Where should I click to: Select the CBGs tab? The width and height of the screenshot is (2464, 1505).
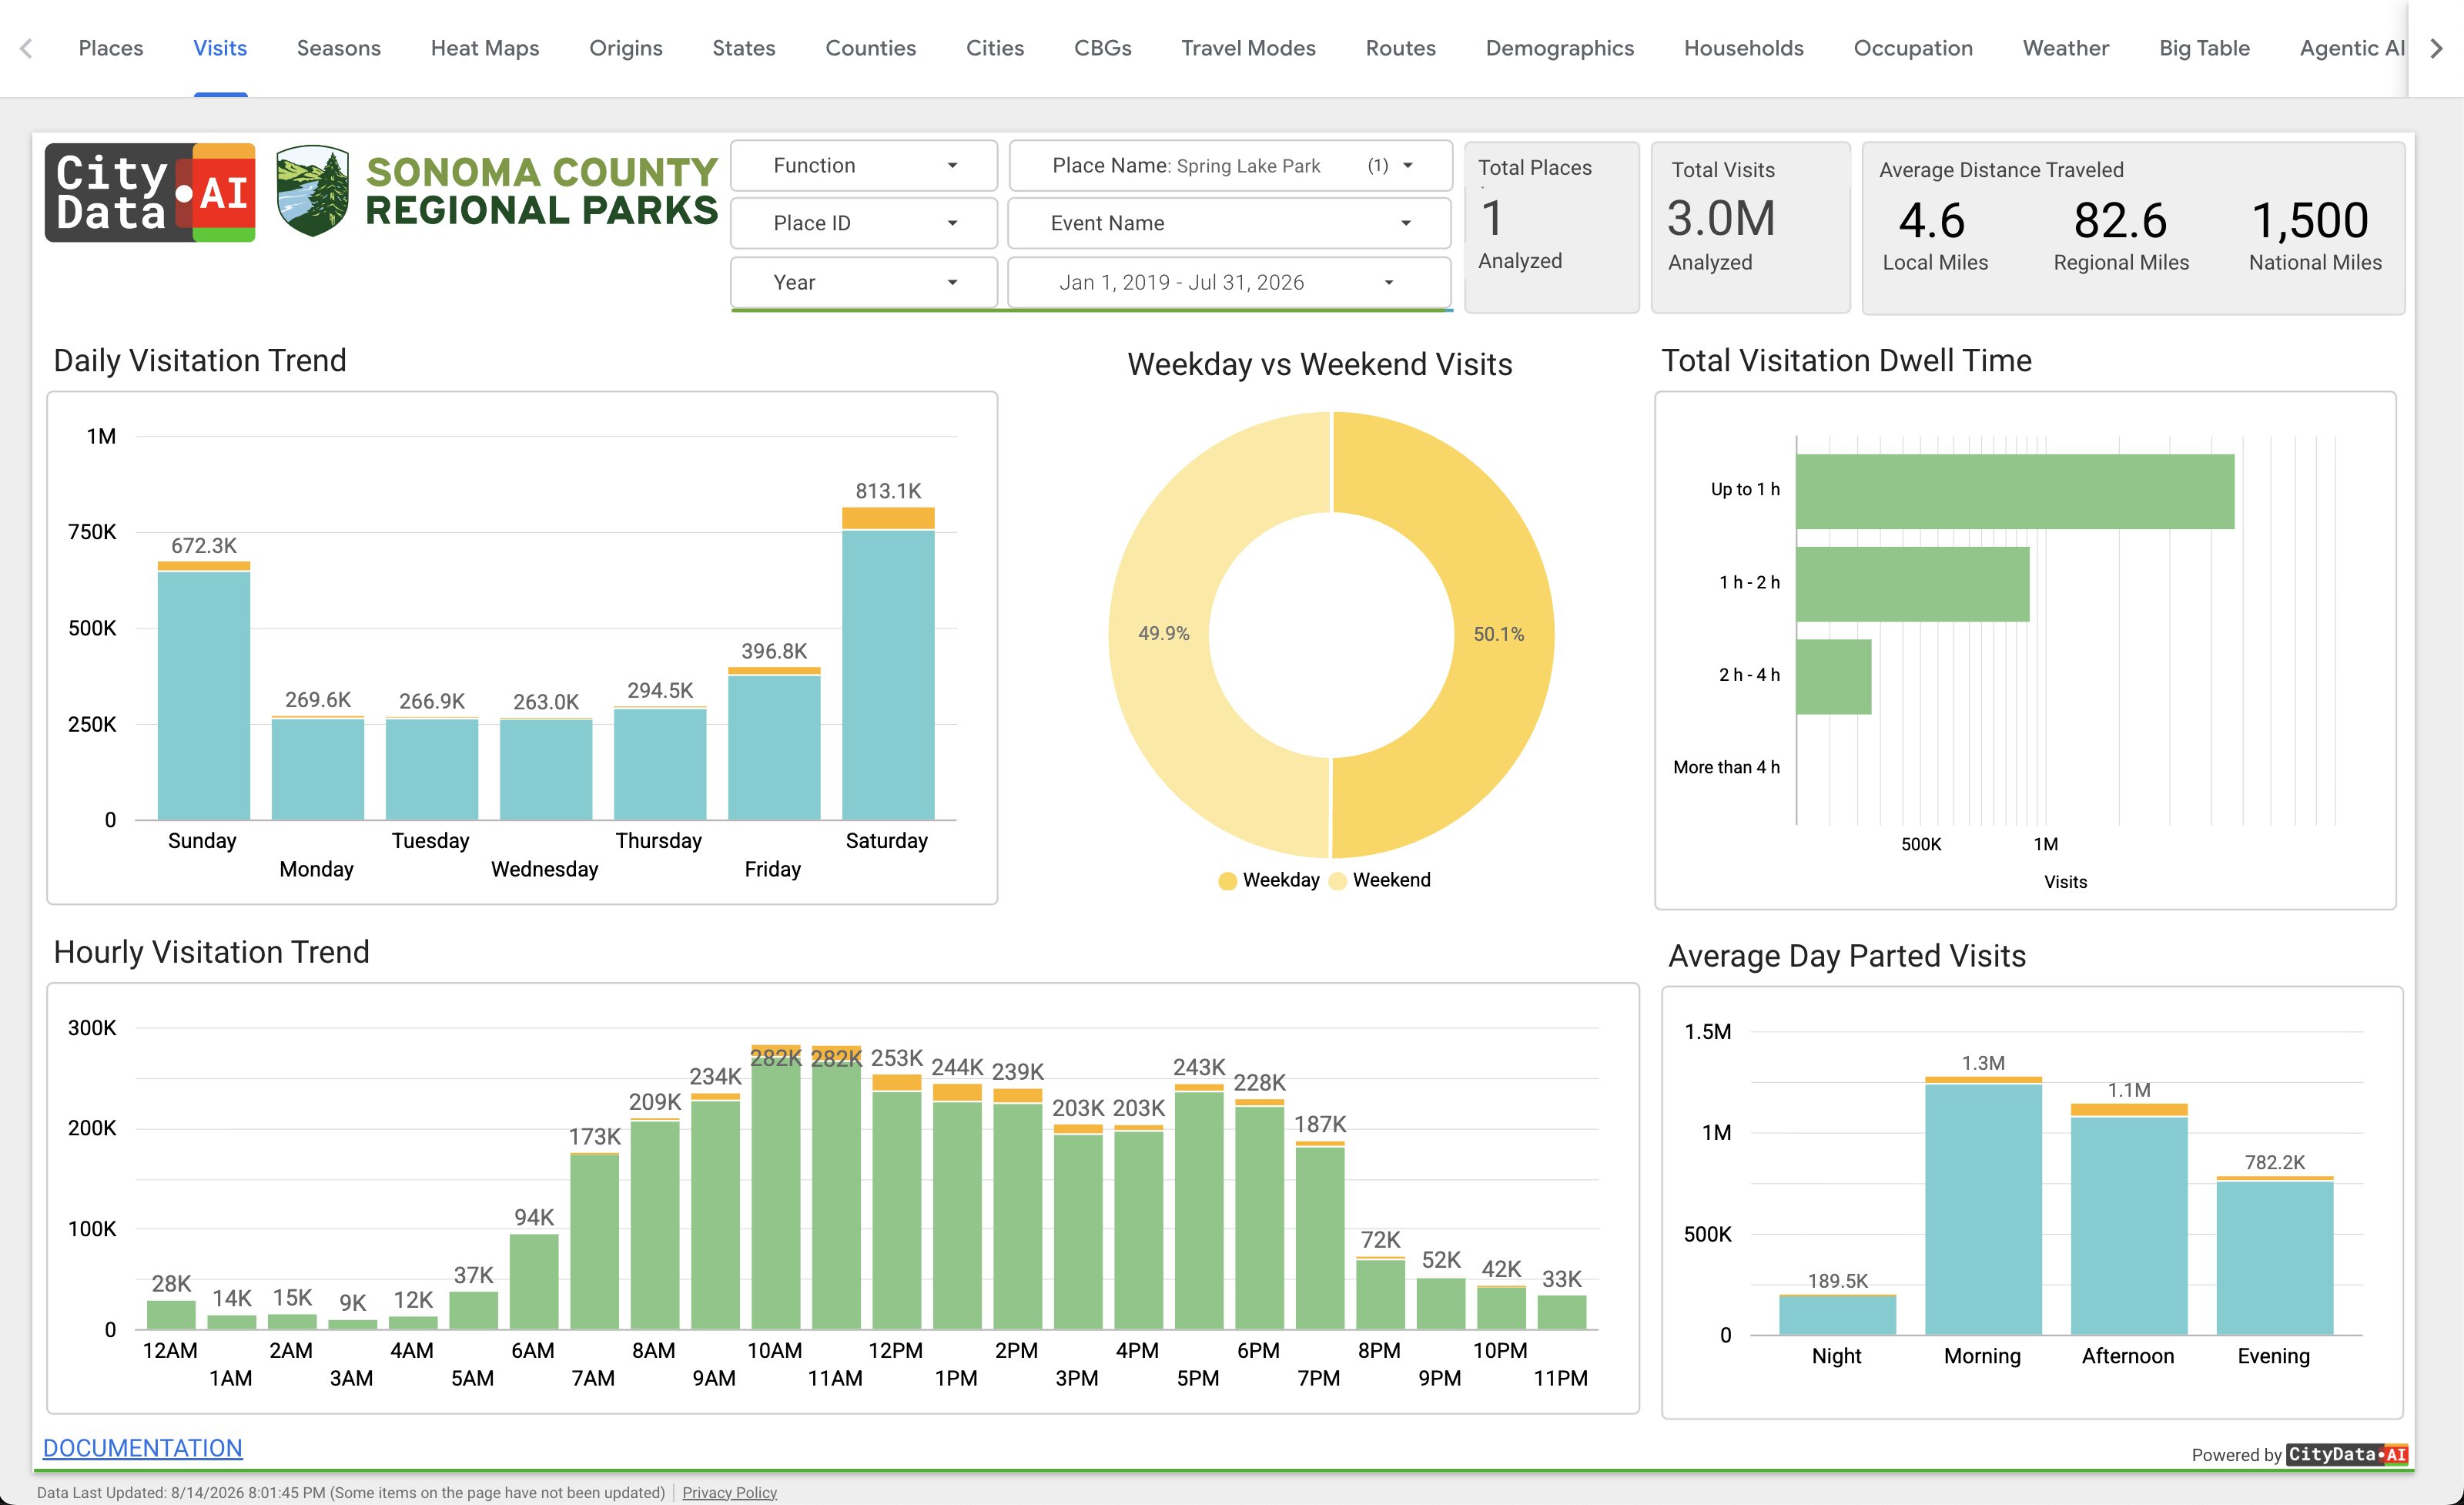(x=1103, y=48)
